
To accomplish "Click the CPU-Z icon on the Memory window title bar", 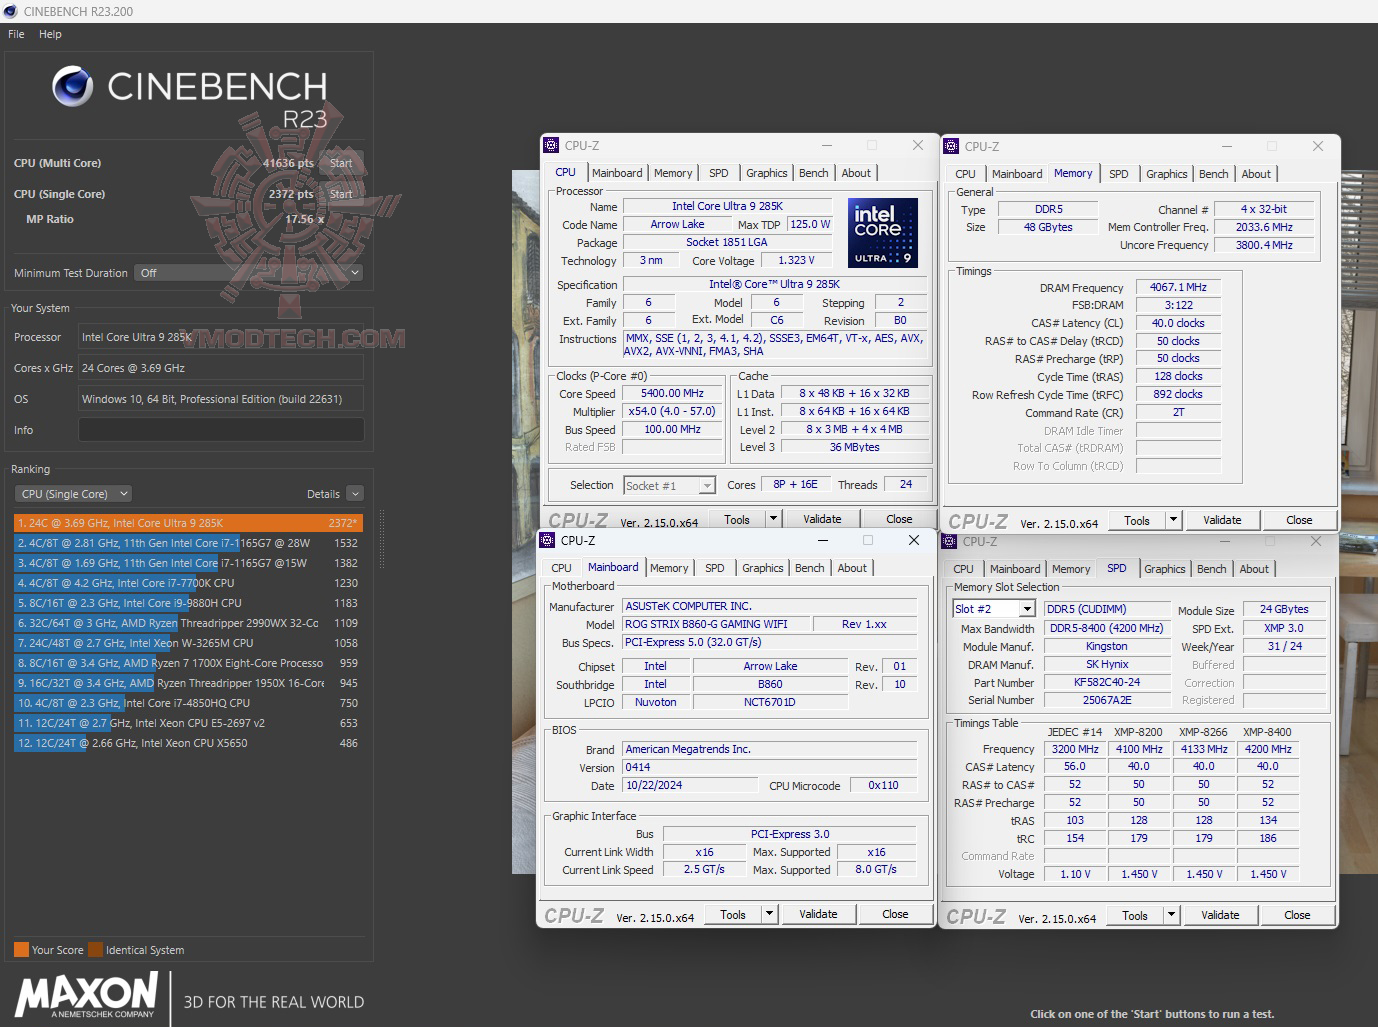I will click(950, 146).
